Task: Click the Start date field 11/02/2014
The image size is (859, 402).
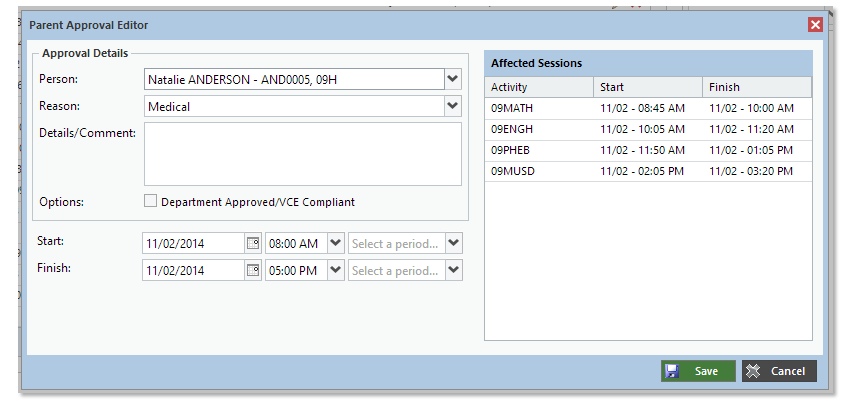Action: click(193, 243)
